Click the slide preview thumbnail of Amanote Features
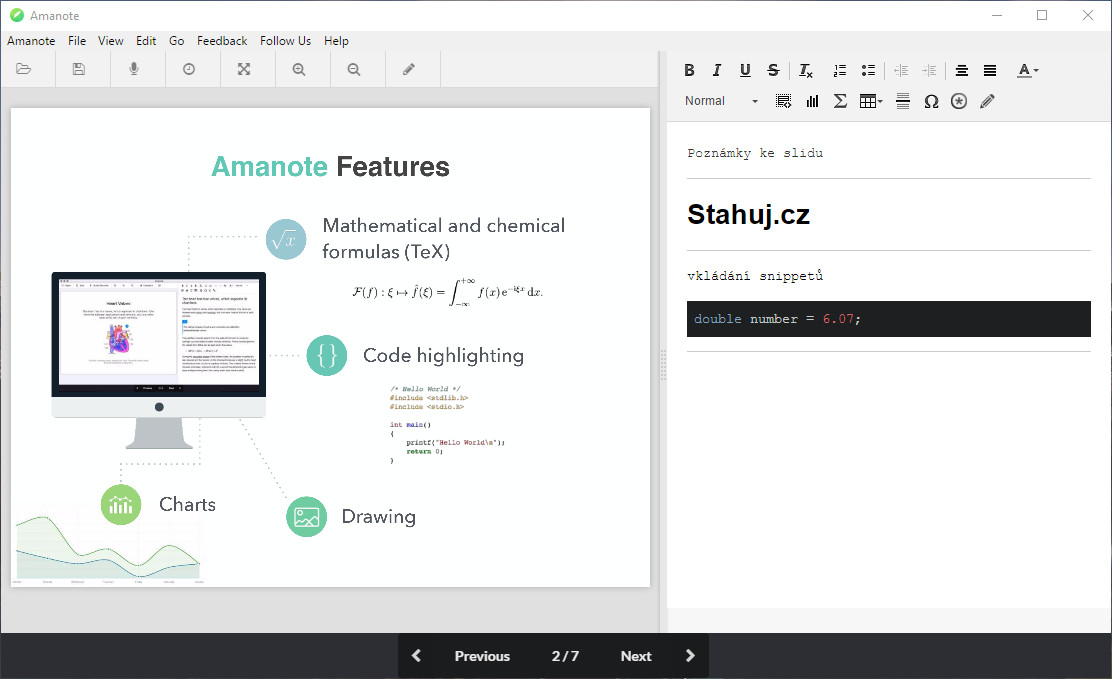1112x679 pixels. coord(330,348)
